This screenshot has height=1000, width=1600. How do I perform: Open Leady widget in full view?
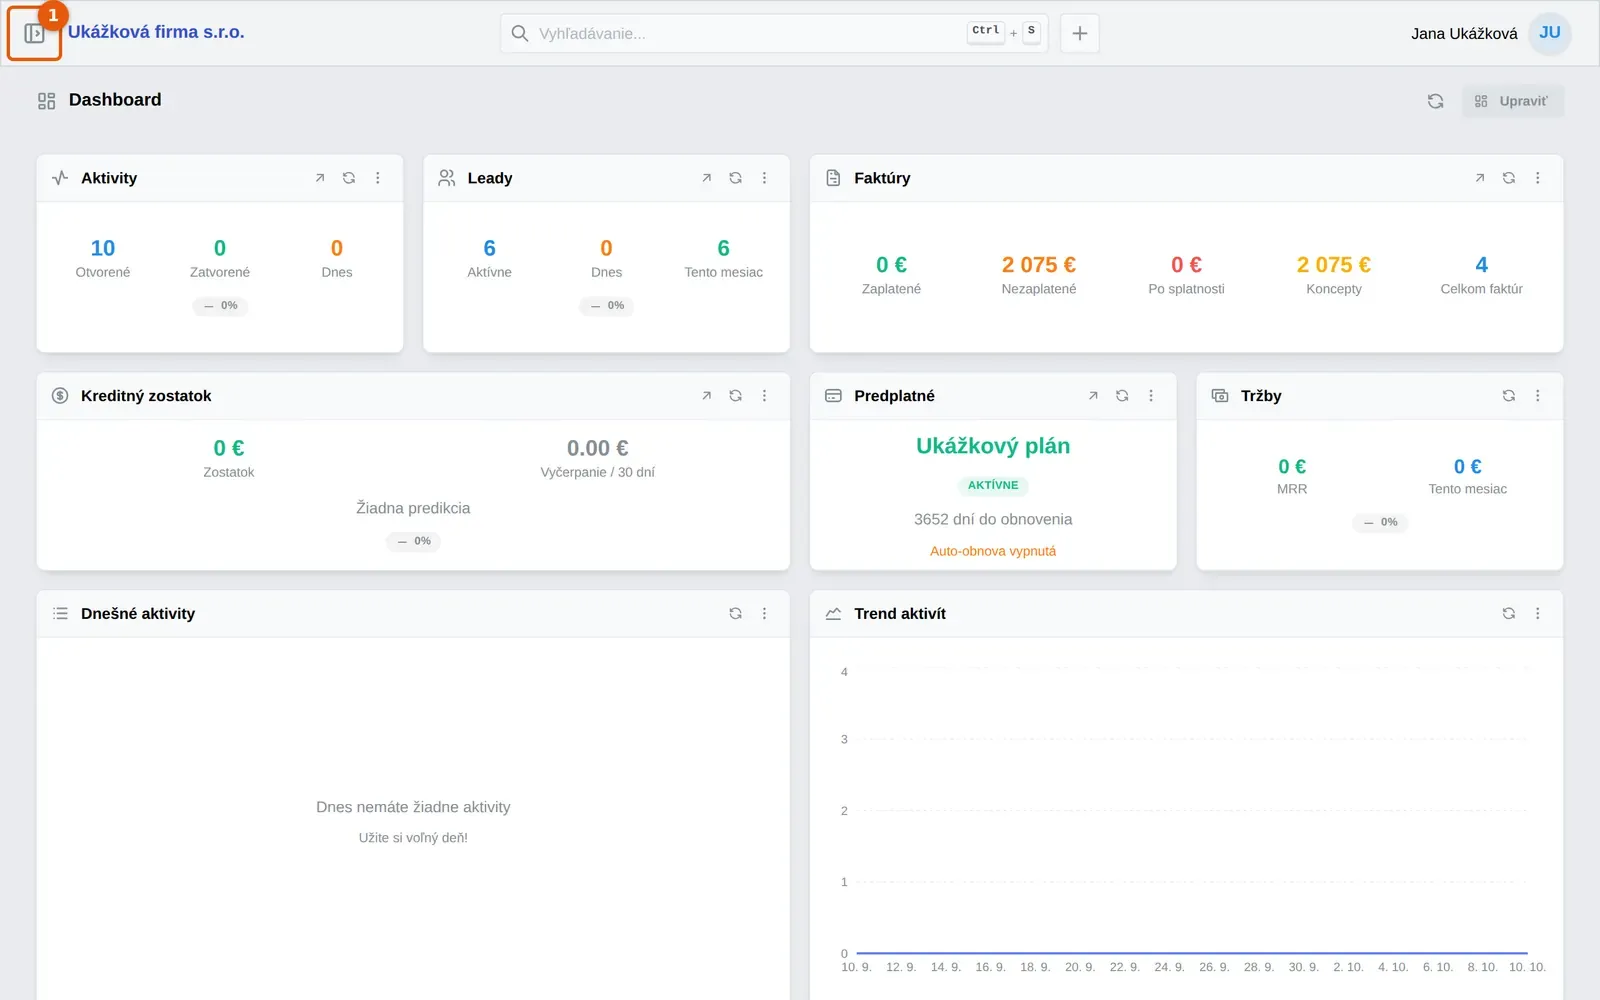(707, 178)
